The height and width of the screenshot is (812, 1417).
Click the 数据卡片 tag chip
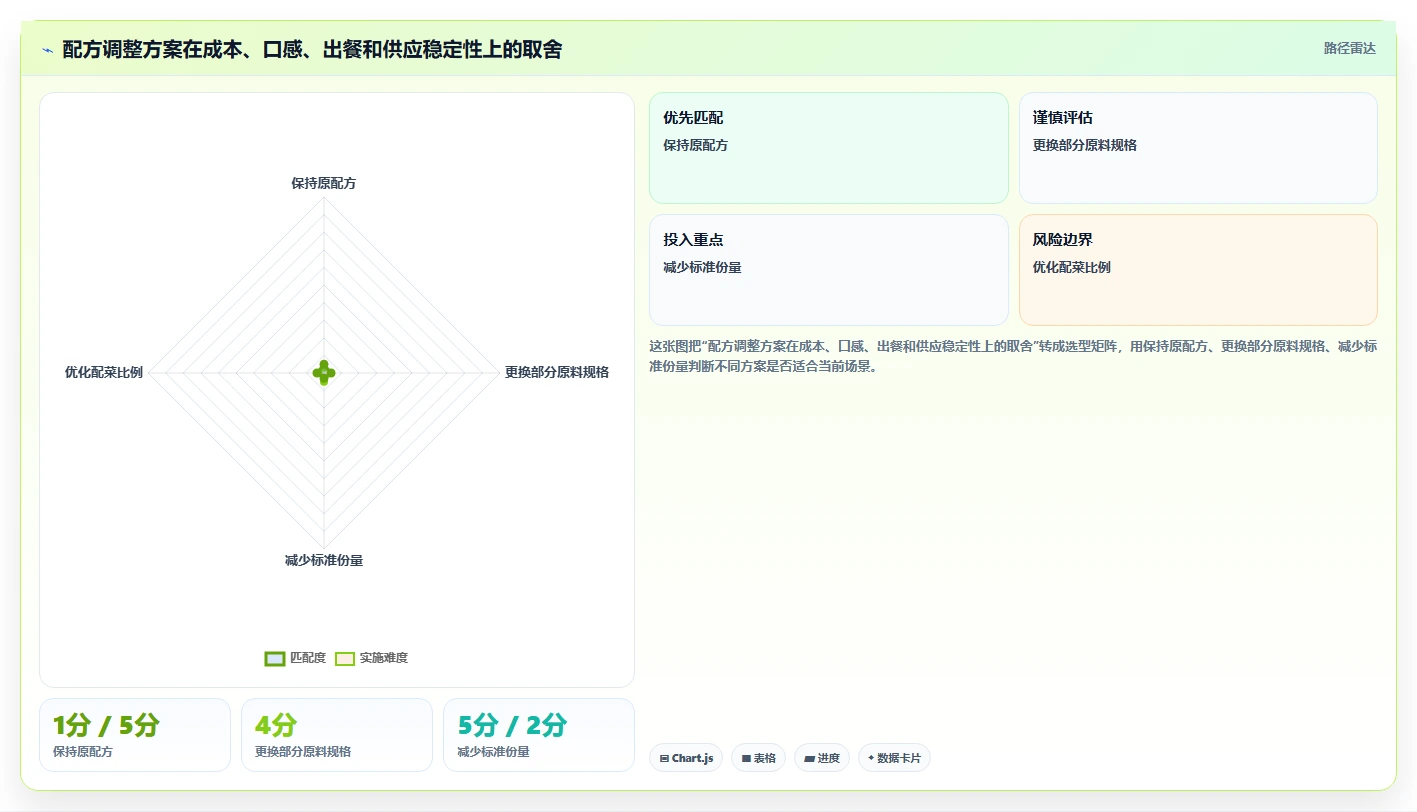pyautogui.click(x=894, y=758)
